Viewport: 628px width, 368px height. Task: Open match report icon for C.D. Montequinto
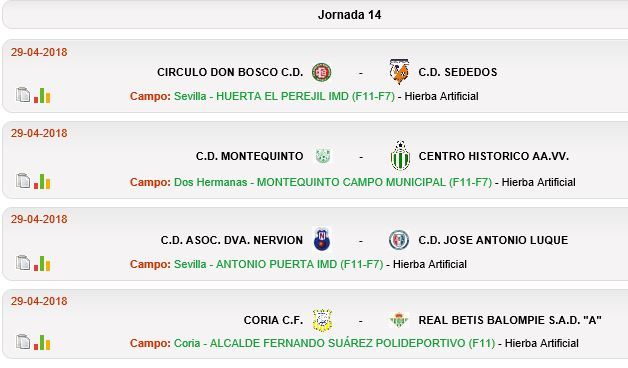click(23, 181)
